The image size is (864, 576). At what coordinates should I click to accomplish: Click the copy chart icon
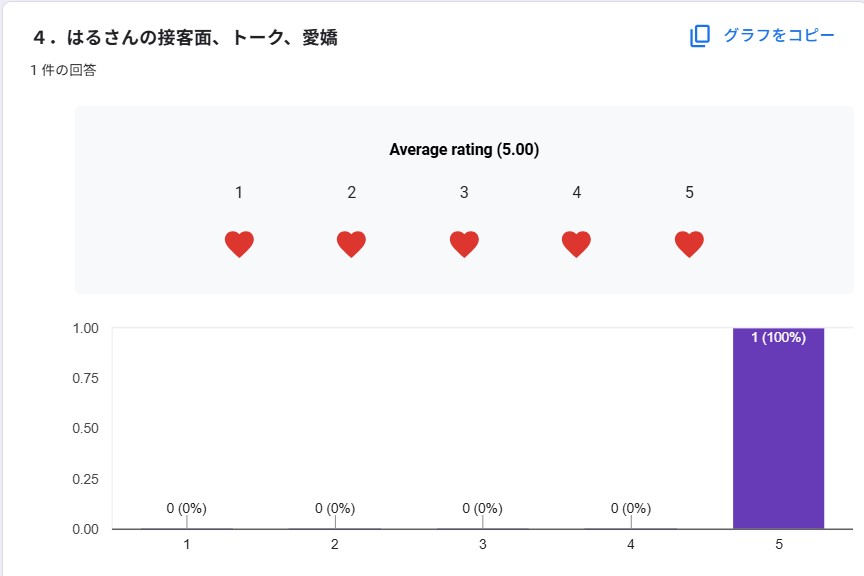tap(700, 36)
